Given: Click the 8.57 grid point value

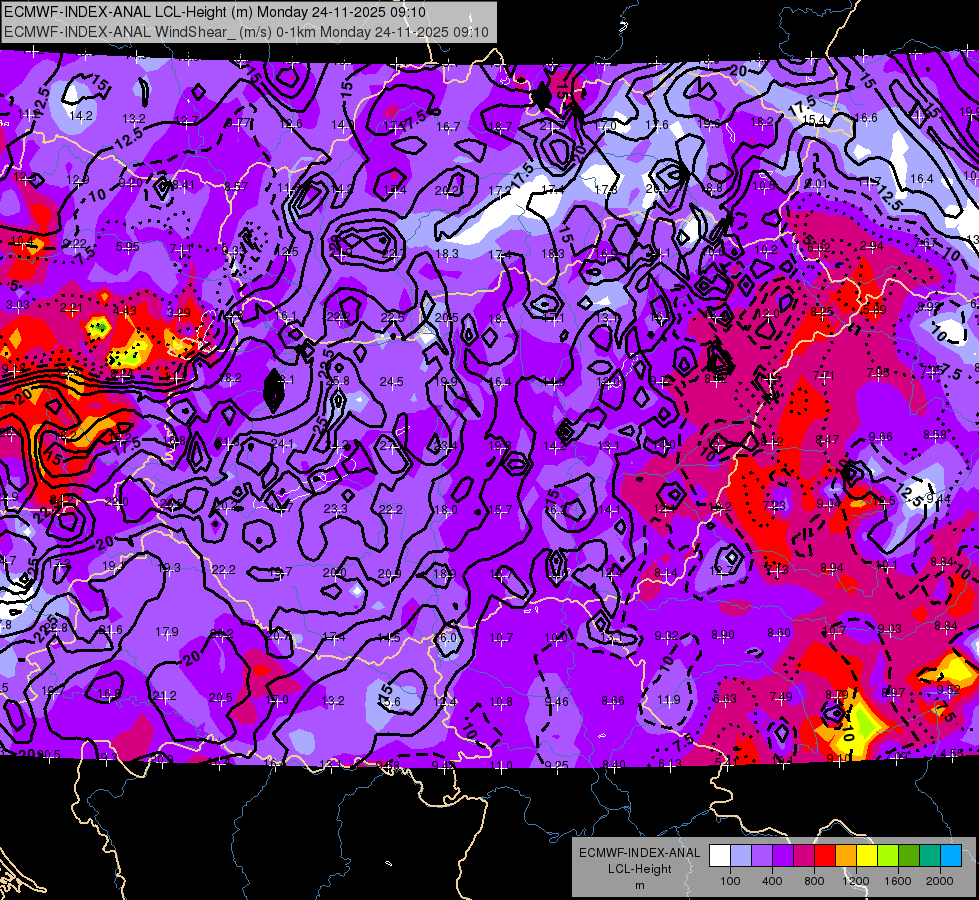Looking at the screenshot, I should [x=236, y=187].
